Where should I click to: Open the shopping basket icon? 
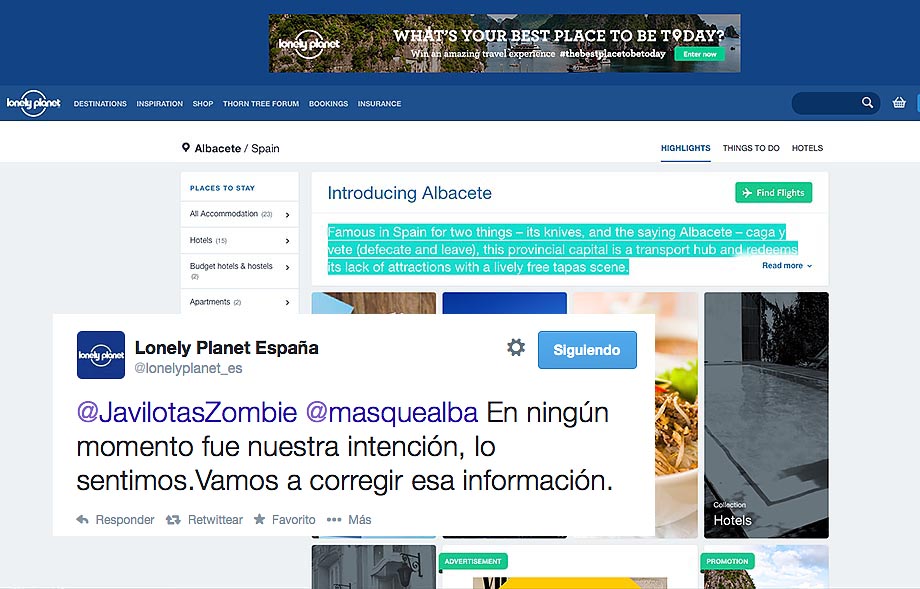pyautogui.click(x=899, y=103)
